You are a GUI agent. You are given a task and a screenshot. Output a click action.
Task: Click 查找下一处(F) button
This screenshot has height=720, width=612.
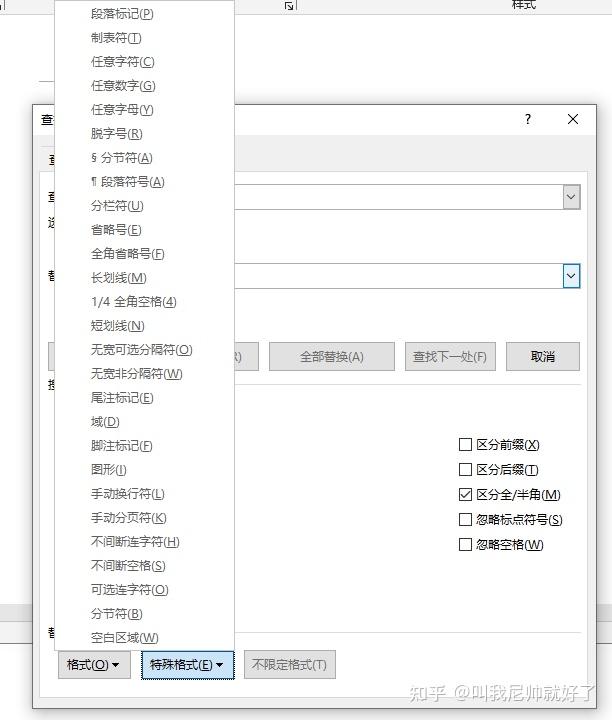point(450,356)
